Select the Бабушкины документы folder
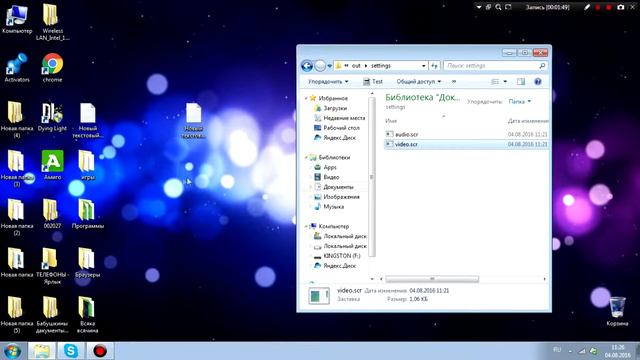The width and height of the screenshot is (640, 360). tap(52, 315)
